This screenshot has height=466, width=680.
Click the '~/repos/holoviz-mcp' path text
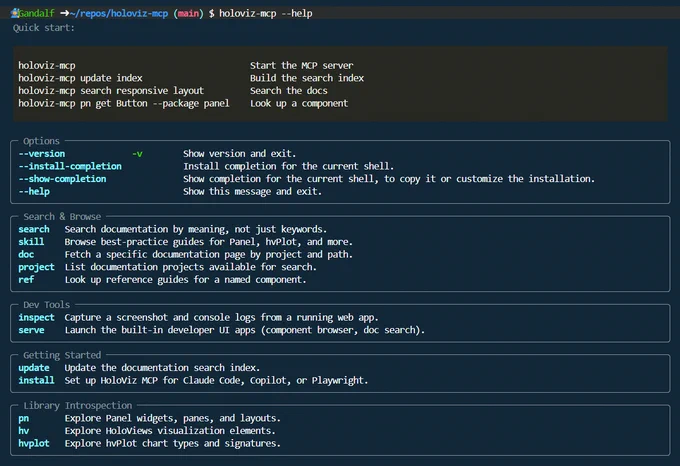pos(119,13)
